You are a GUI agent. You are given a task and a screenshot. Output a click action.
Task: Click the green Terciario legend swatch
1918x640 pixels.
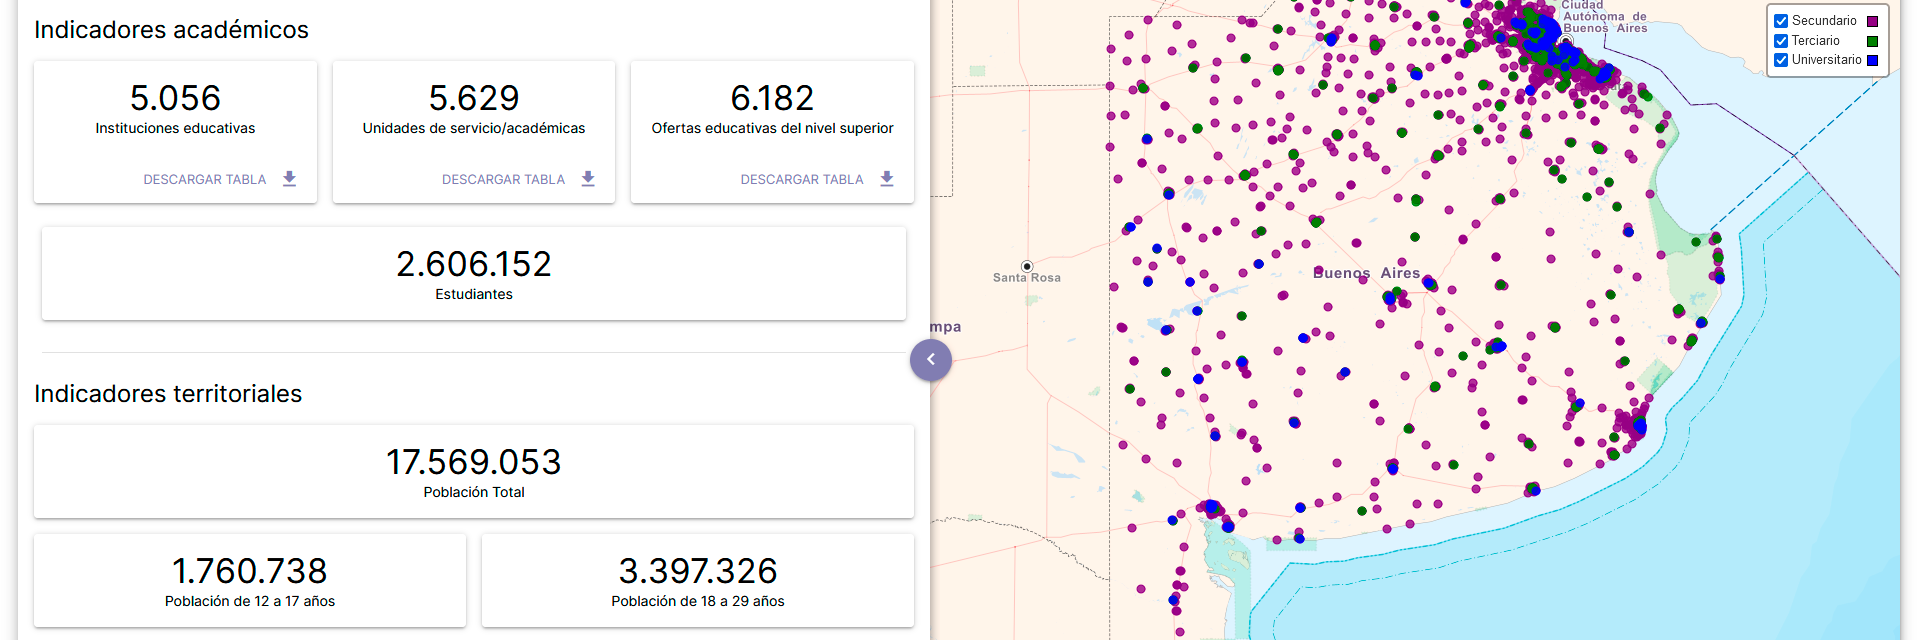[x=1872, y=41]
